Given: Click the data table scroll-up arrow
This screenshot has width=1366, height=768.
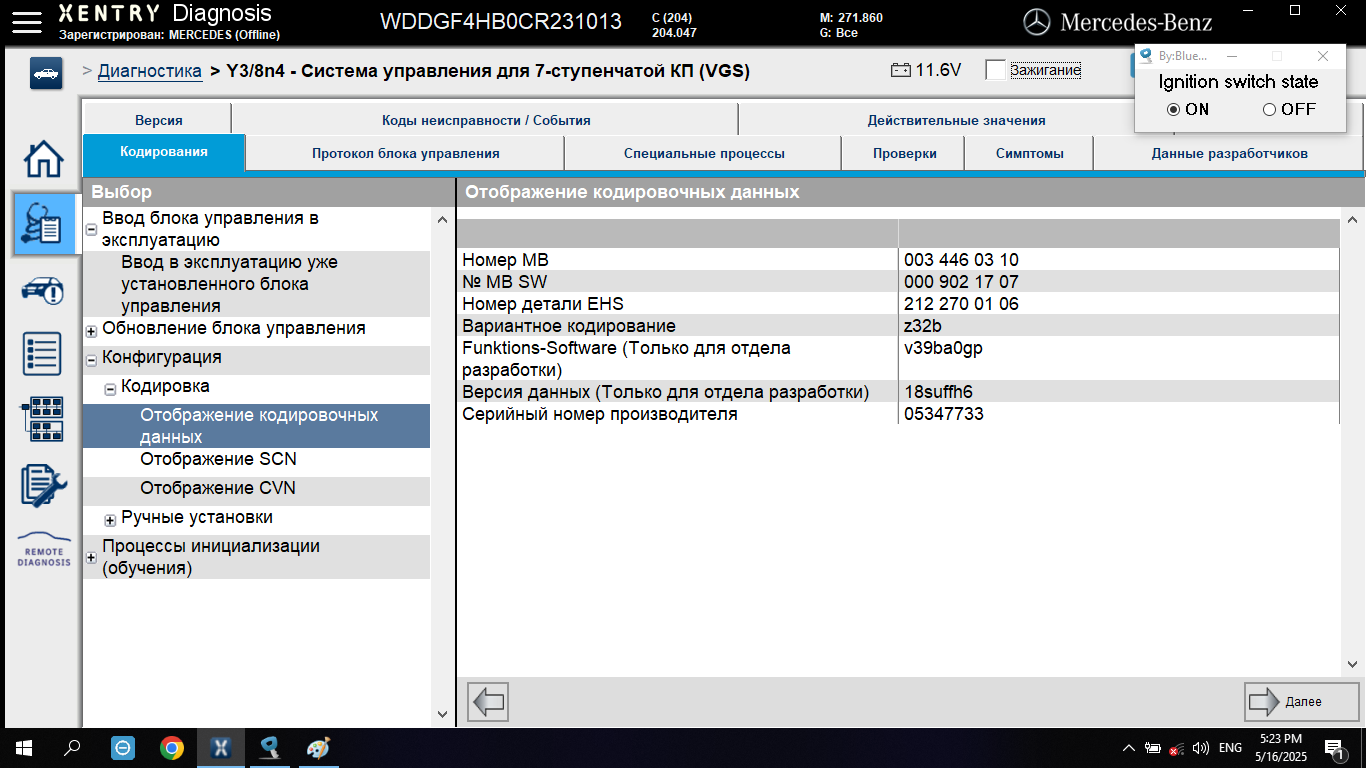Looking at the screenshot, I should 1352,219.
